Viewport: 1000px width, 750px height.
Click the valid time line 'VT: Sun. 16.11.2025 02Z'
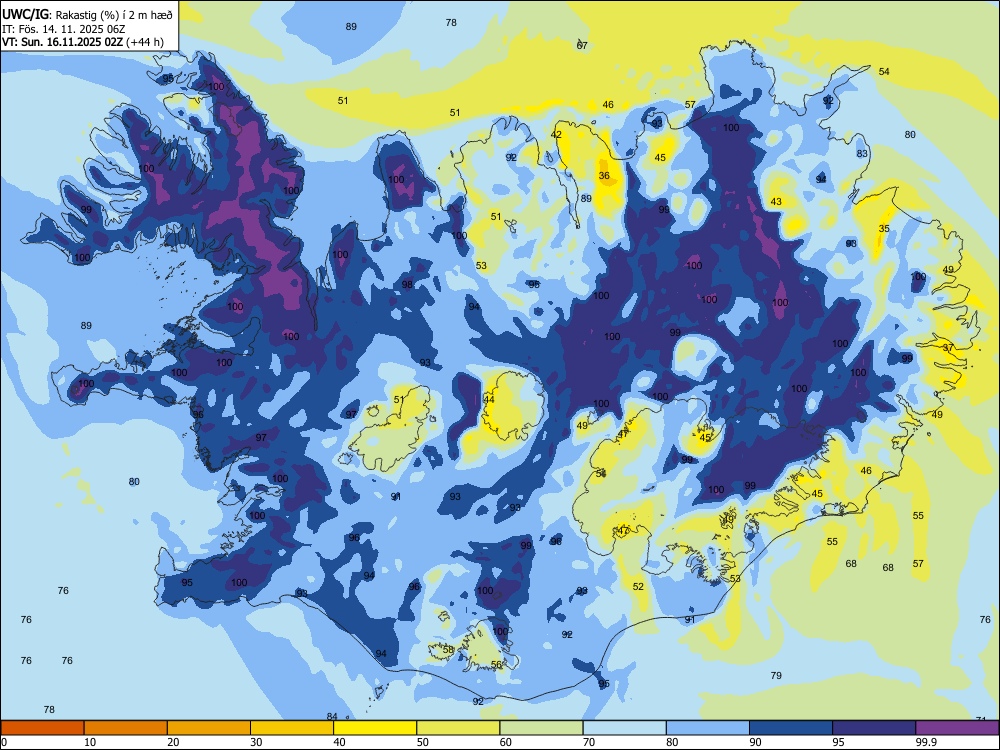point(62,42)
